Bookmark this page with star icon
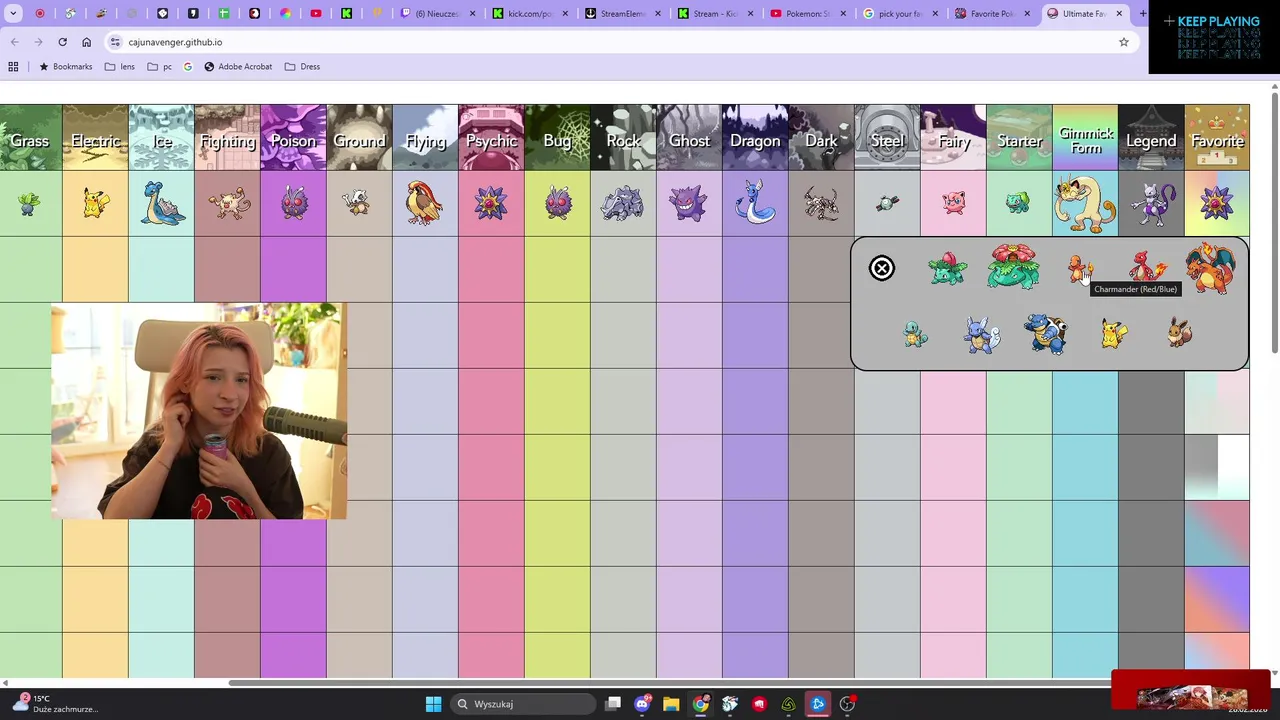1280x720 pixels. click(1123, 42)
